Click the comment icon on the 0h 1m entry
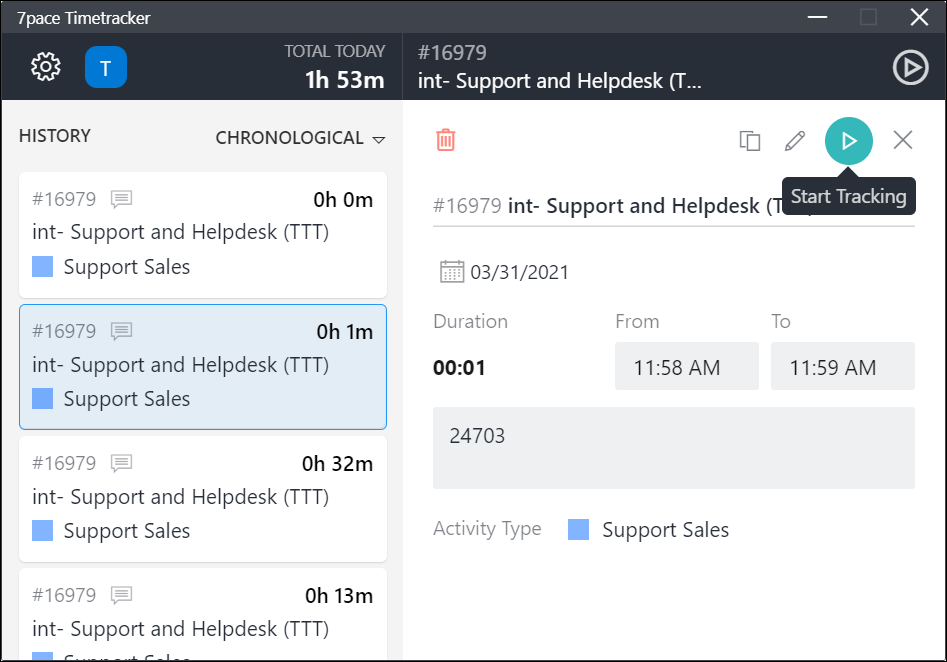Screen dimensions: 947x662 [121, 331]
